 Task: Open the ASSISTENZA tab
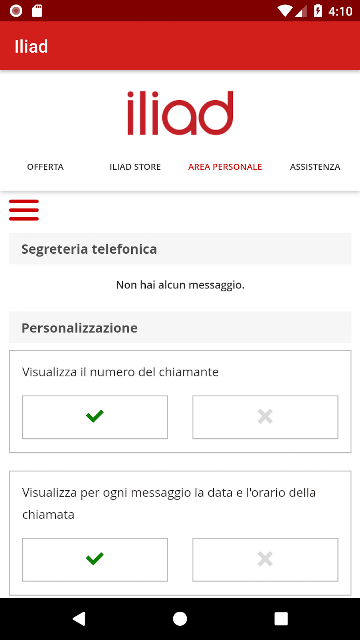tap(315, 167)
